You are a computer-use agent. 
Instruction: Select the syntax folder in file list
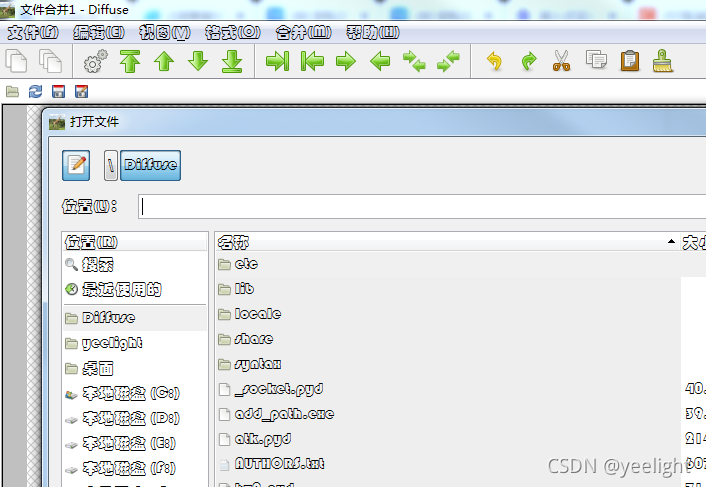(448, 364)
